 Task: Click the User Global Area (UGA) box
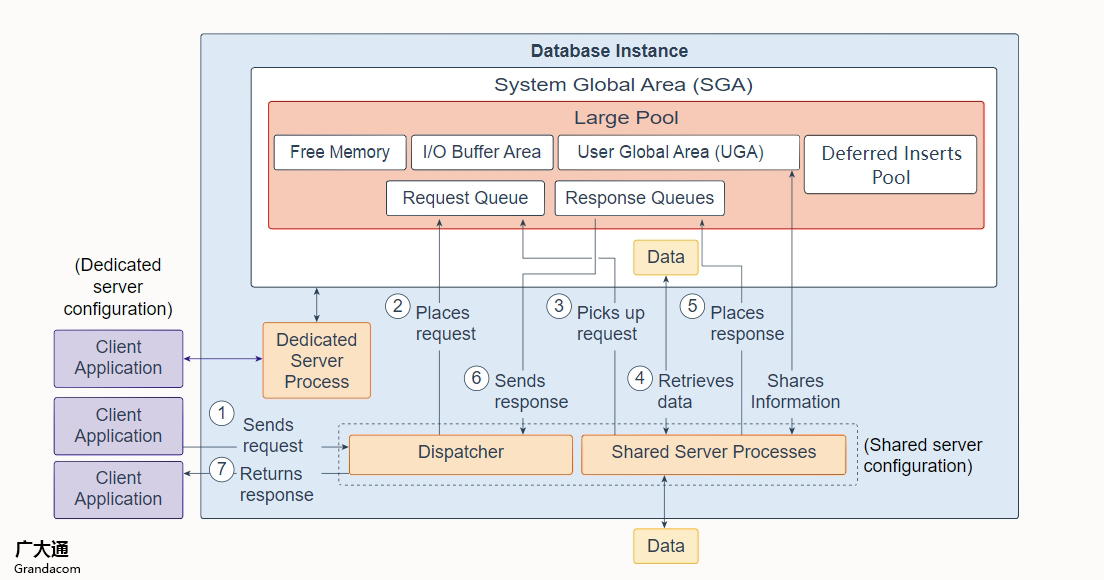pyautogui.click(x=678, y=152)
